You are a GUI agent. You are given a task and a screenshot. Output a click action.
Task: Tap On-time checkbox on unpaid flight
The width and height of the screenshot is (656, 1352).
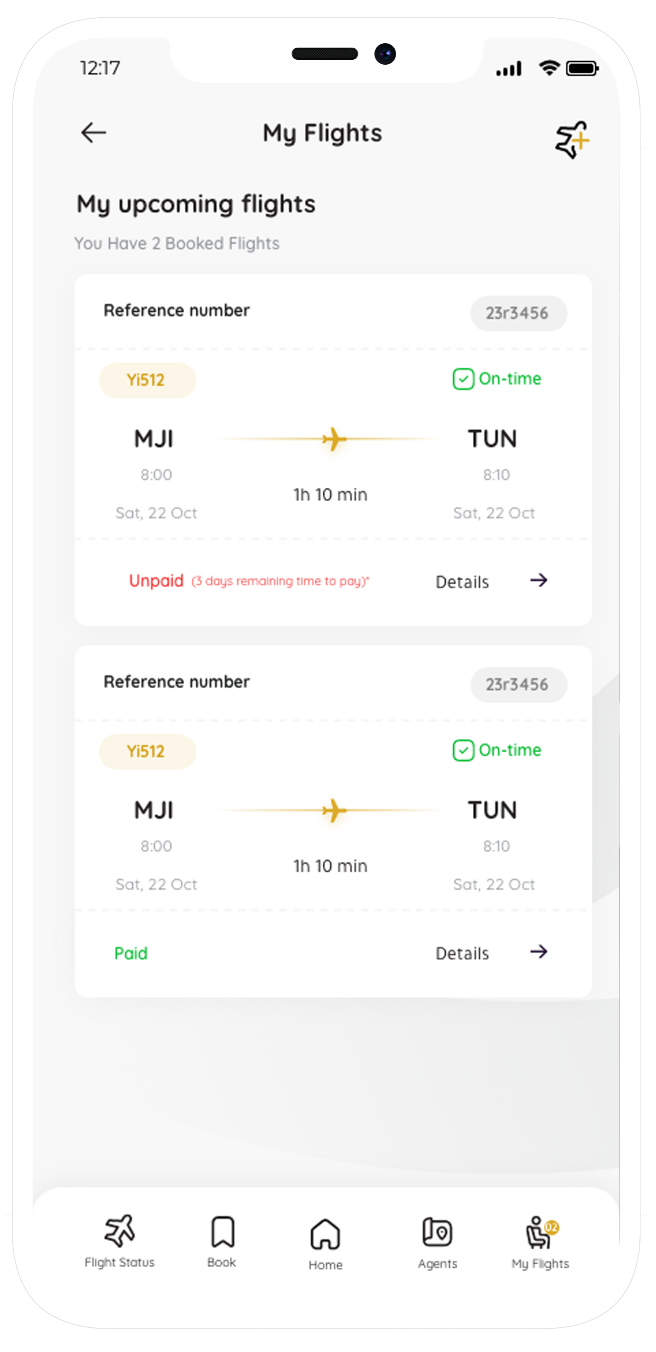(x=463, y=379)
